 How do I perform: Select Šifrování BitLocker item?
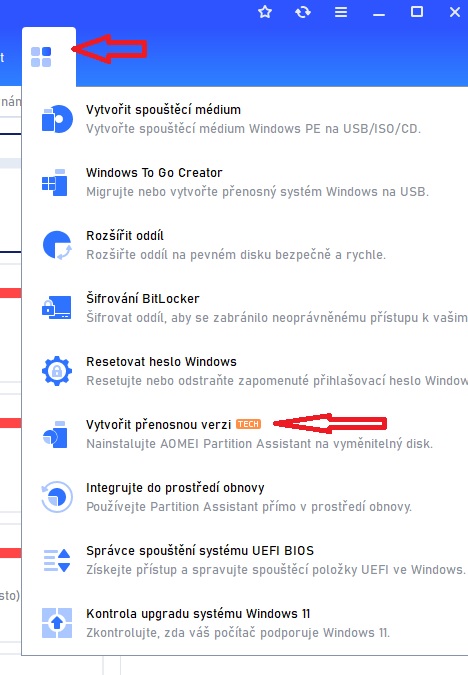pos(245,308)
